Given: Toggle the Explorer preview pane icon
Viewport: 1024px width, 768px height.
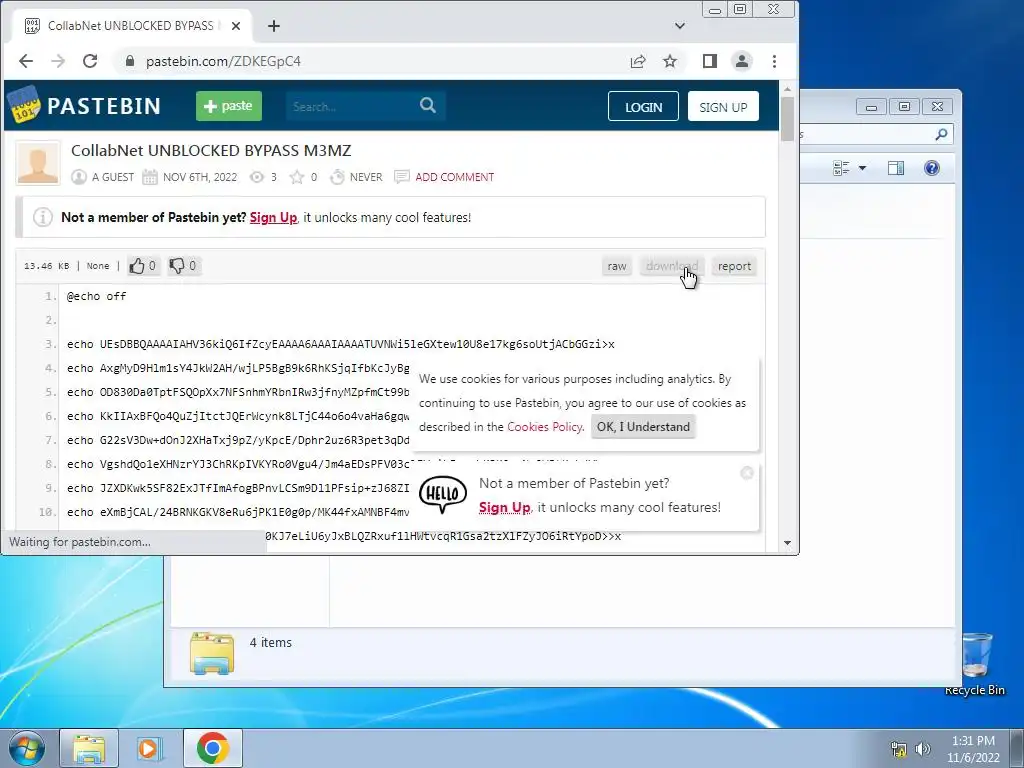Looking at the screenshot, I should (x=896, y=168).
